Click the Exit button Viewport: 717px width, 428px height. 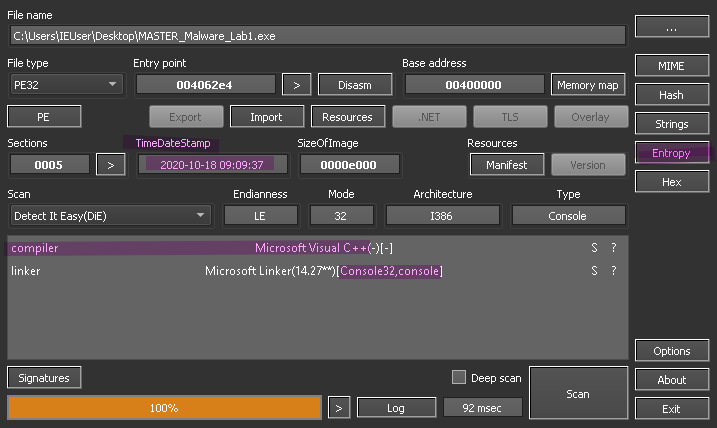[x=672, y=409]
